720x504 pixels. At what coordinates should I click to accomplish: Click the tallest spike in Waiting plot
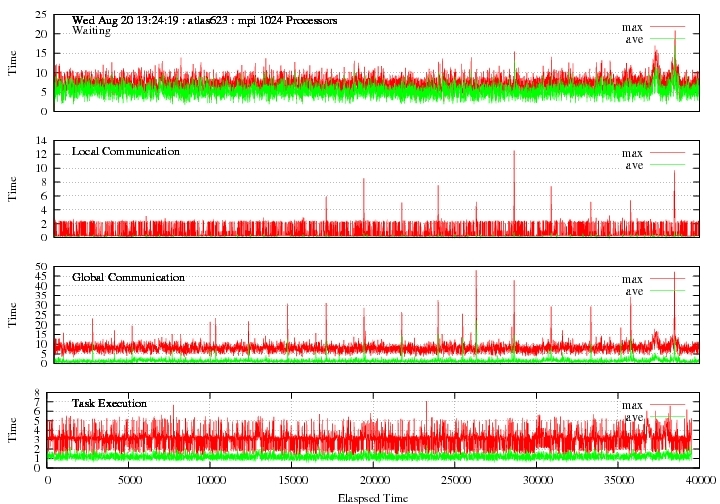pos(675,55)
